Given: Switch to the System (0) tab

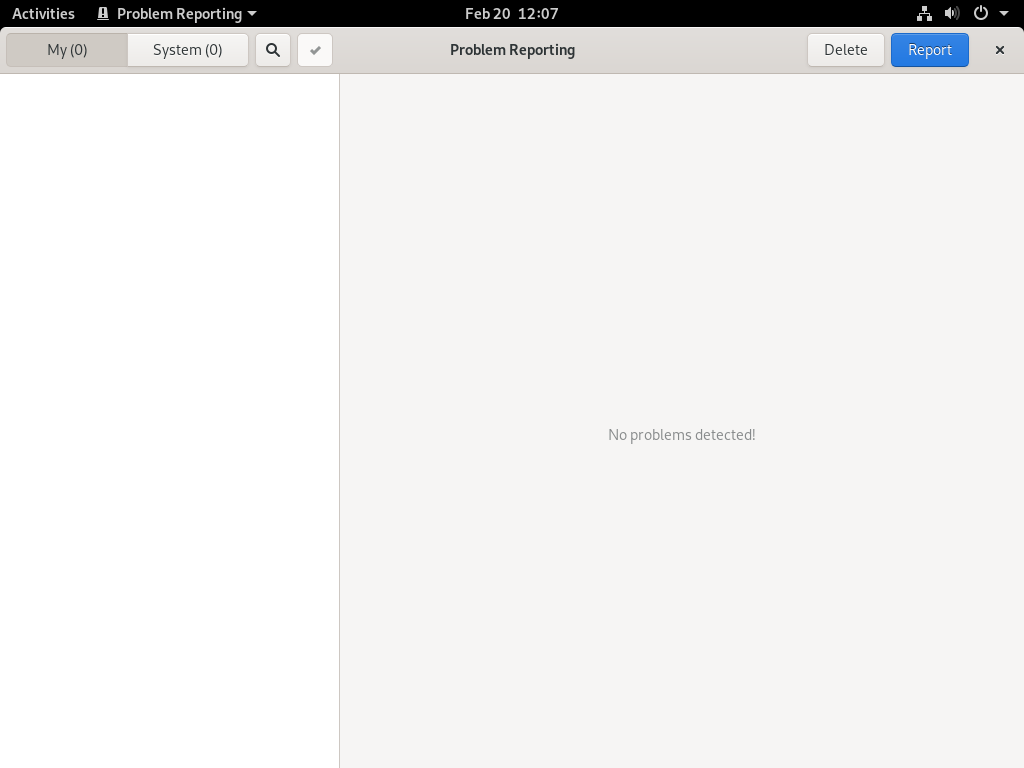Looking at the screenshot, I should pyautogui.click(x=187, y=50).
